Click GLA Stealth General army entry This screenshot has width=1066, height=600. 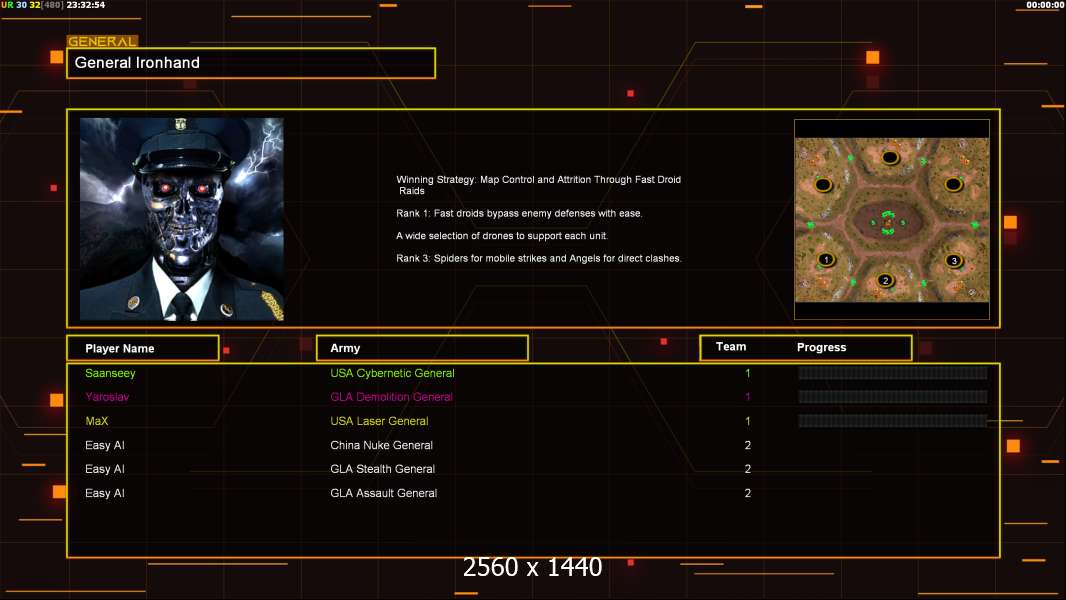(x=382, y=469)
